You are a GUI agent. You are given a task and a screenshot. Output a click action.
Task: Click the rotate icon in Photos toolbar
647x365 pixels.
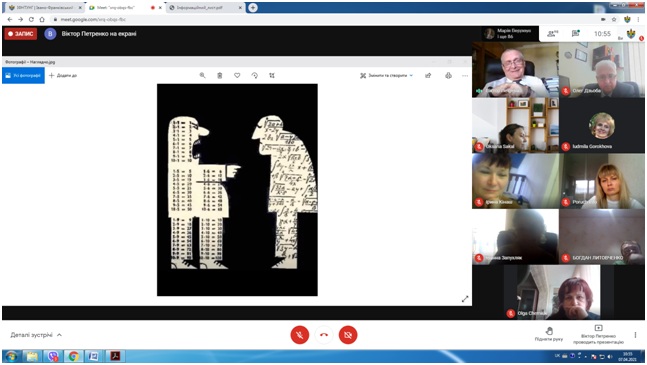254,75
